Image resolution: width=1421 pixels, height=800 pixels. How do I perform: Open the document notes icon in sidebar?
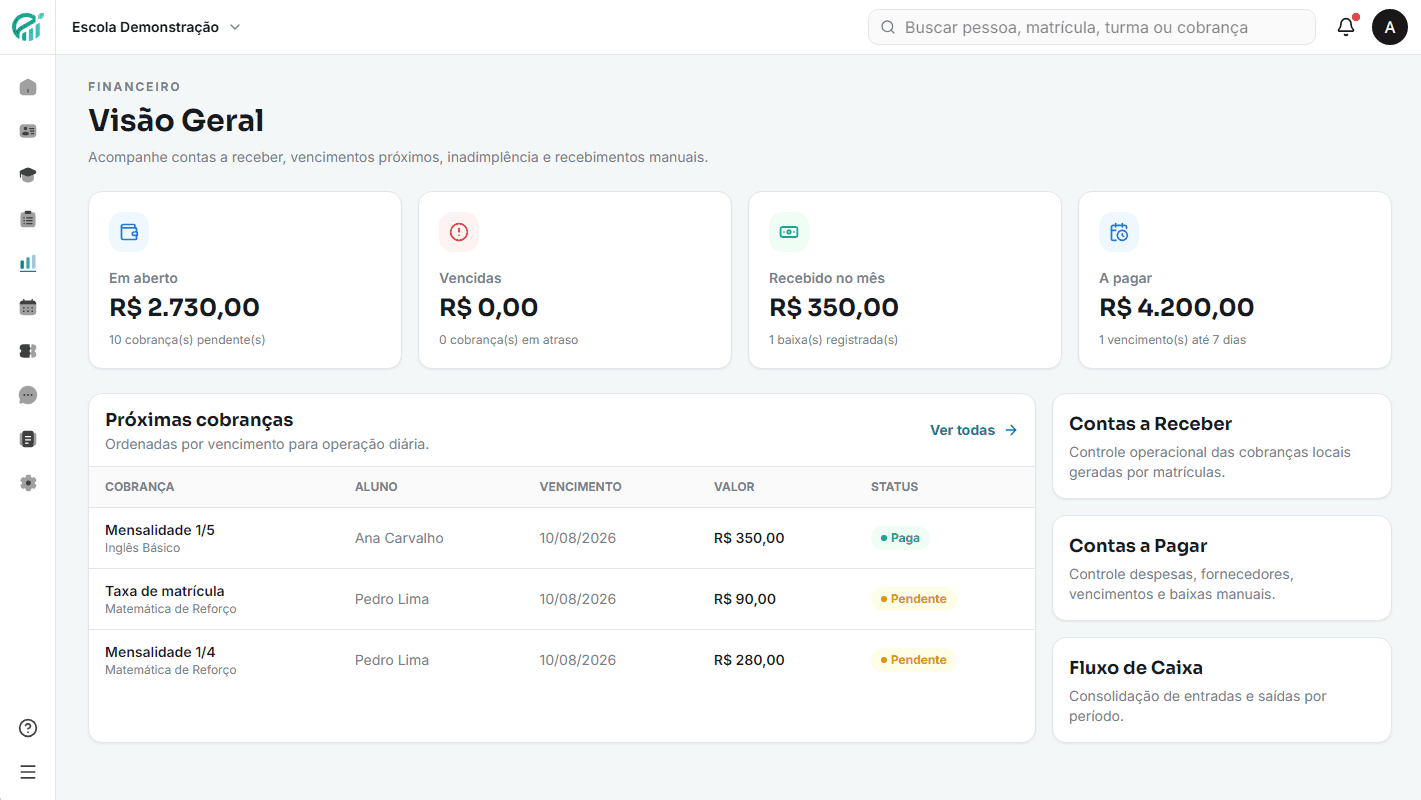coord(28,439)
